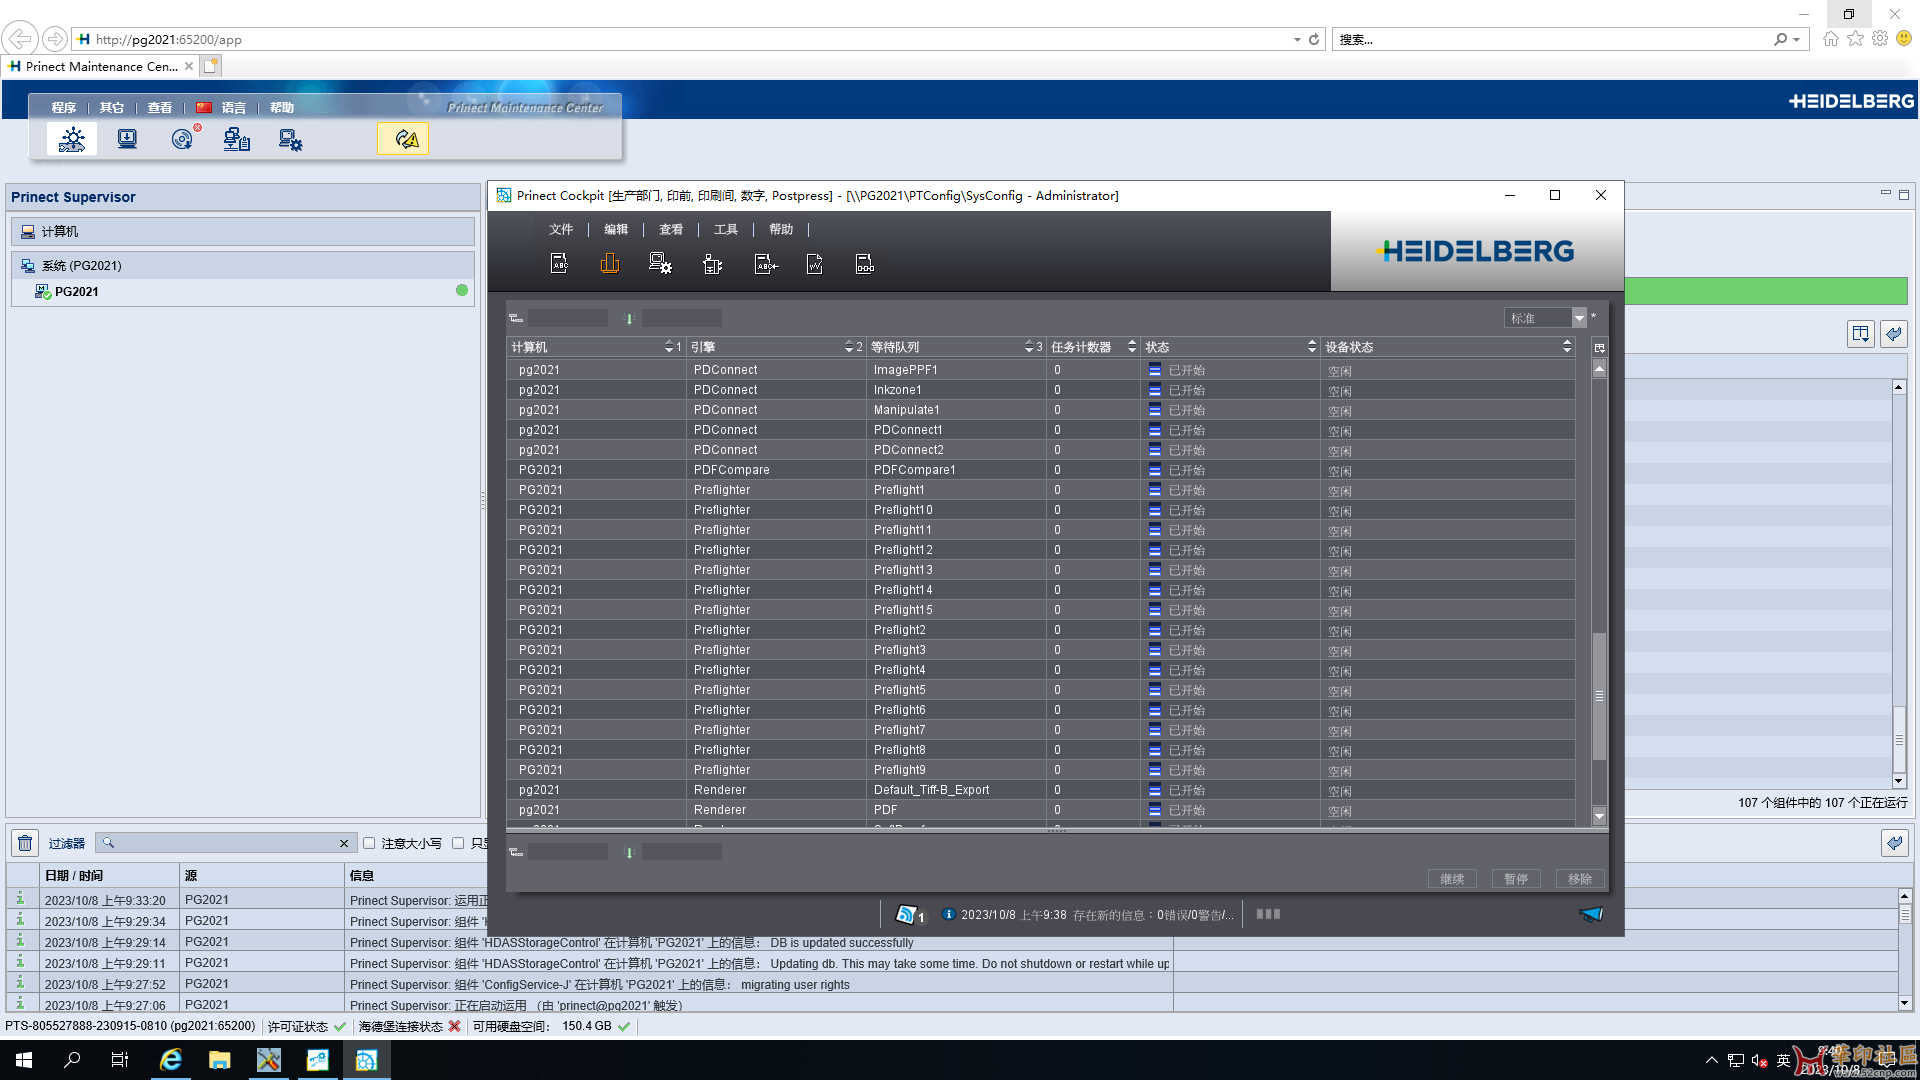Click the blue arrow icon at Cockpit bottom right
Viewport: 1920px width, 1080px height.
[1591, 914]
